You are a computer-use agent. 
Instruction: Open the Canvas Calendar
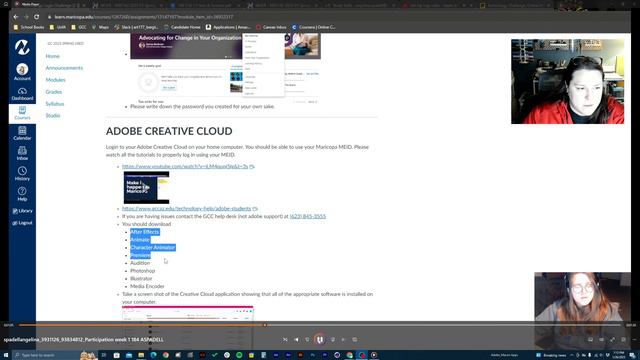click(22, 133)
